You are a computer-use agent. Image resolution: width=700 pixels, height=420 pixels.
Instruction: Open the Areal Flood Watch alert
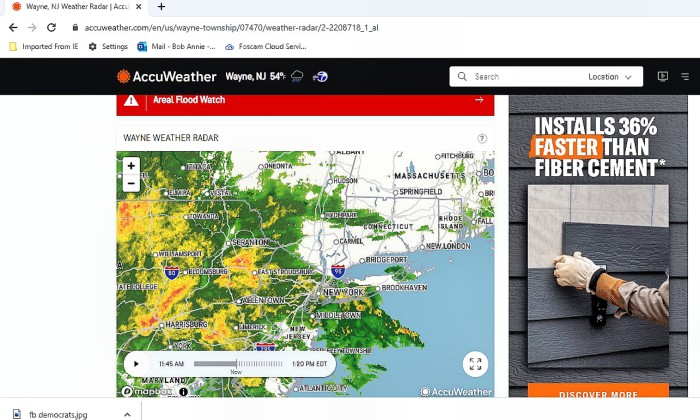pos(305,100)
